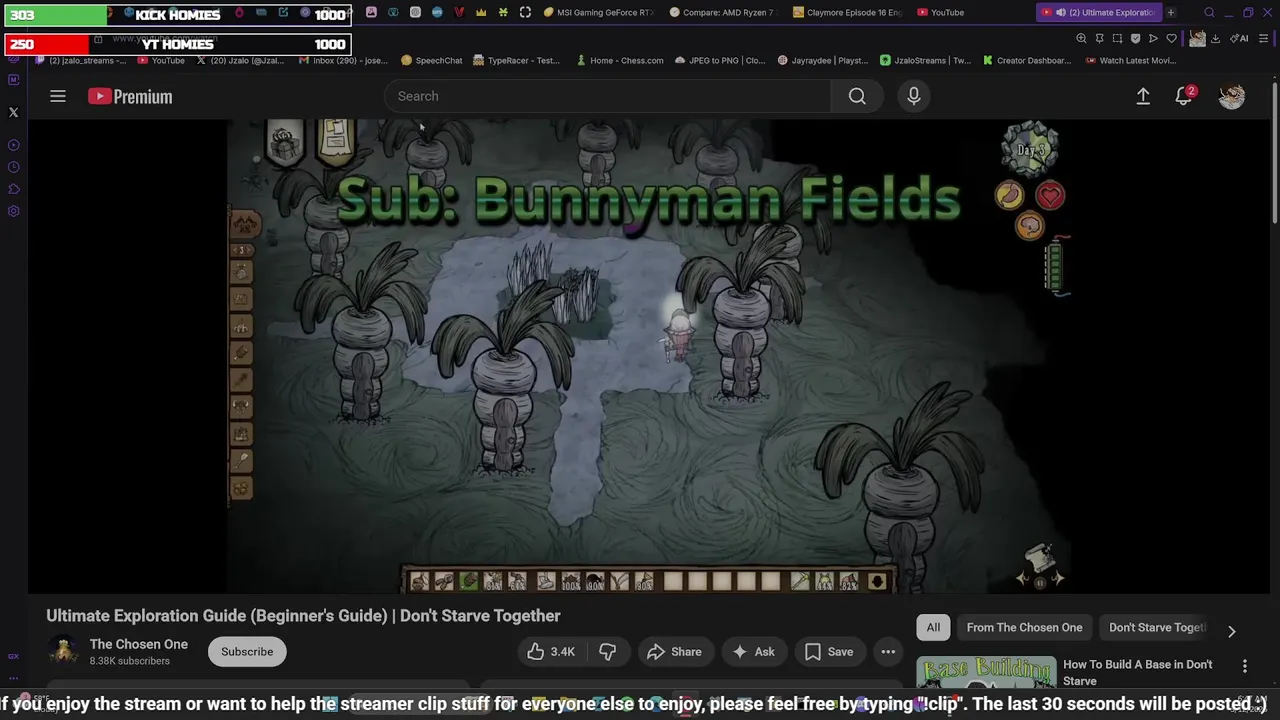Open the Creator Dashboard bookmark
The image size is (1280, 720).
1027,60
